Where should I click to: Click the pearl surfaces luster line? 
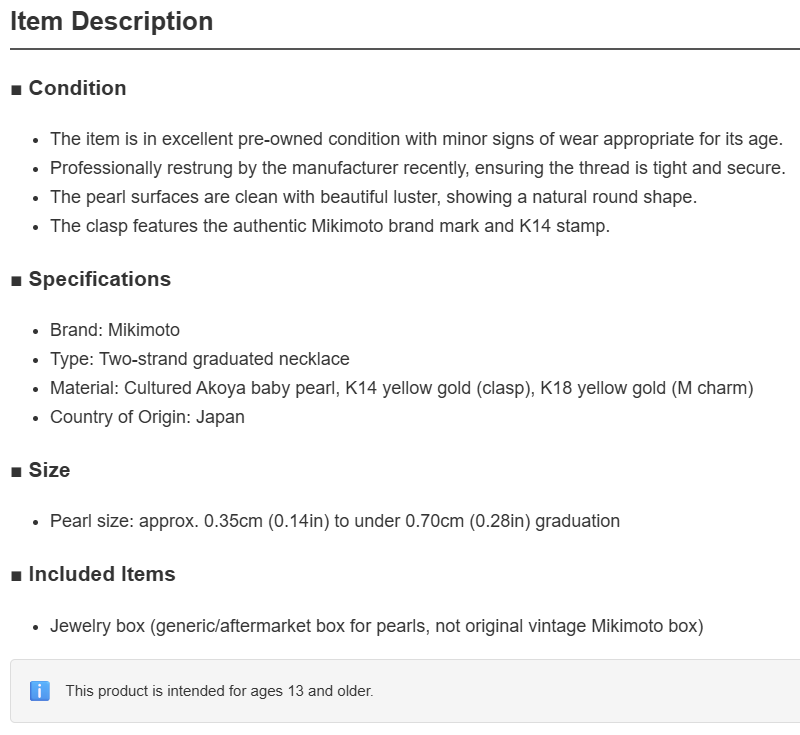tap(373, 197)
